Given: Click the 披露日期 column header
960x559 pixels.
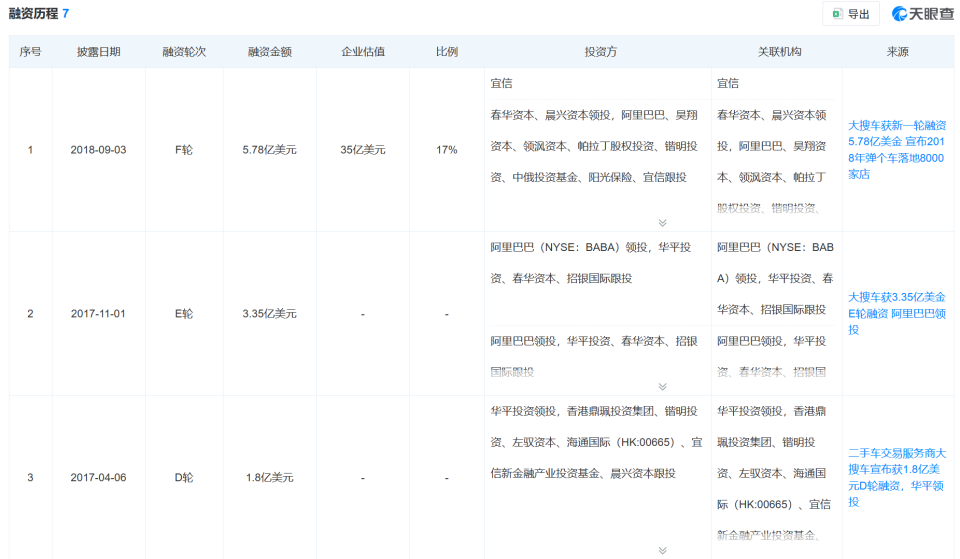Looking at the screenshot, I should [99, 52].
